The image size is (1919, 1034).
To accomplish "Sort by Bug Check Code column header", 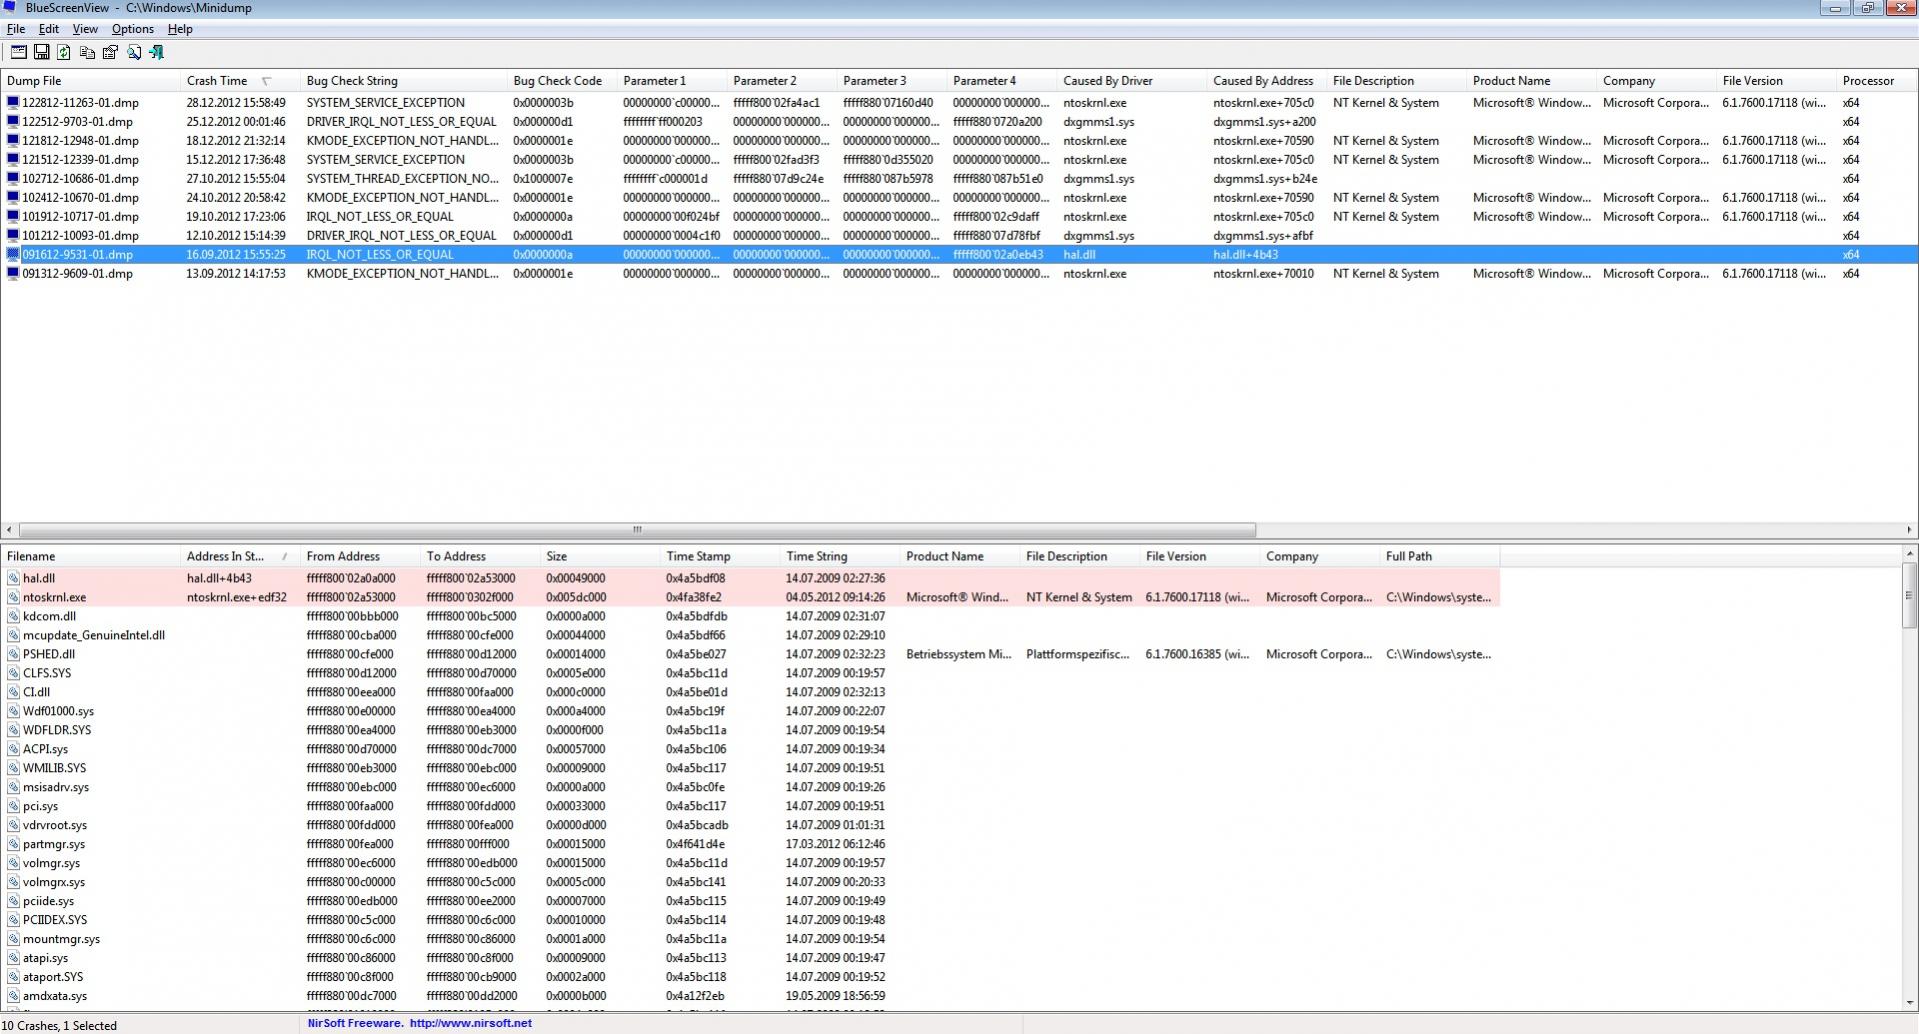I will click(562, 81).
